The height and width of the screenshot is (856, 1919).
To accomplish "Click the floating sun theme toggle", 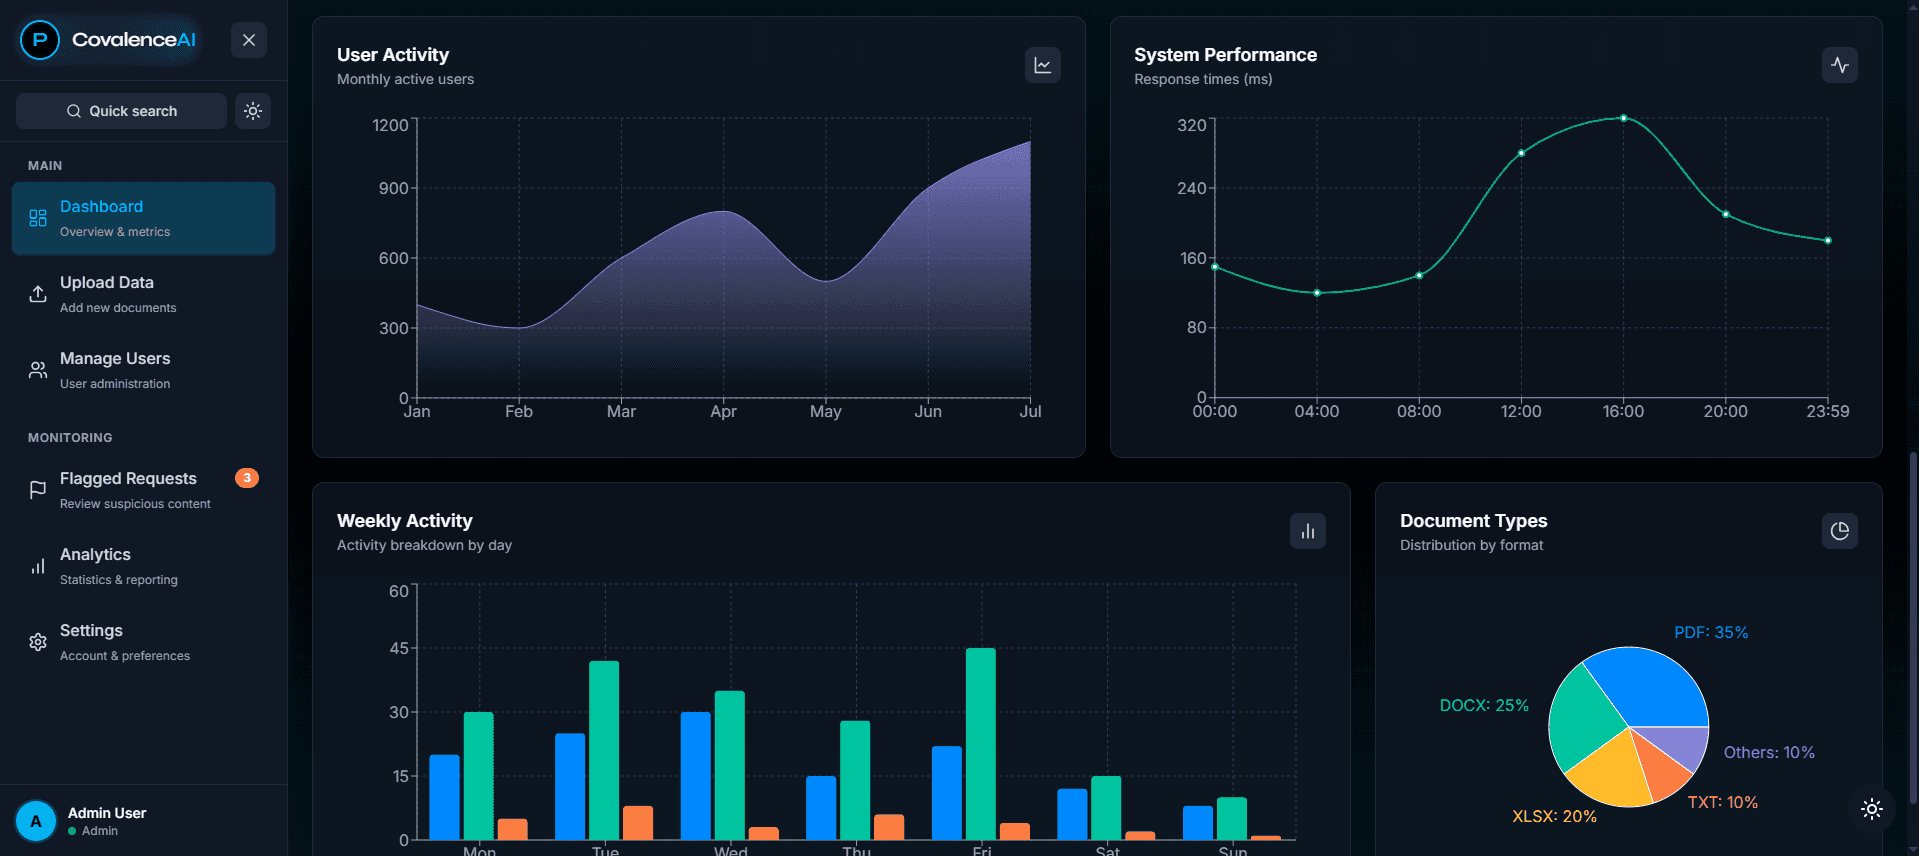I will pyautogui.click(x=1872, y=809).
